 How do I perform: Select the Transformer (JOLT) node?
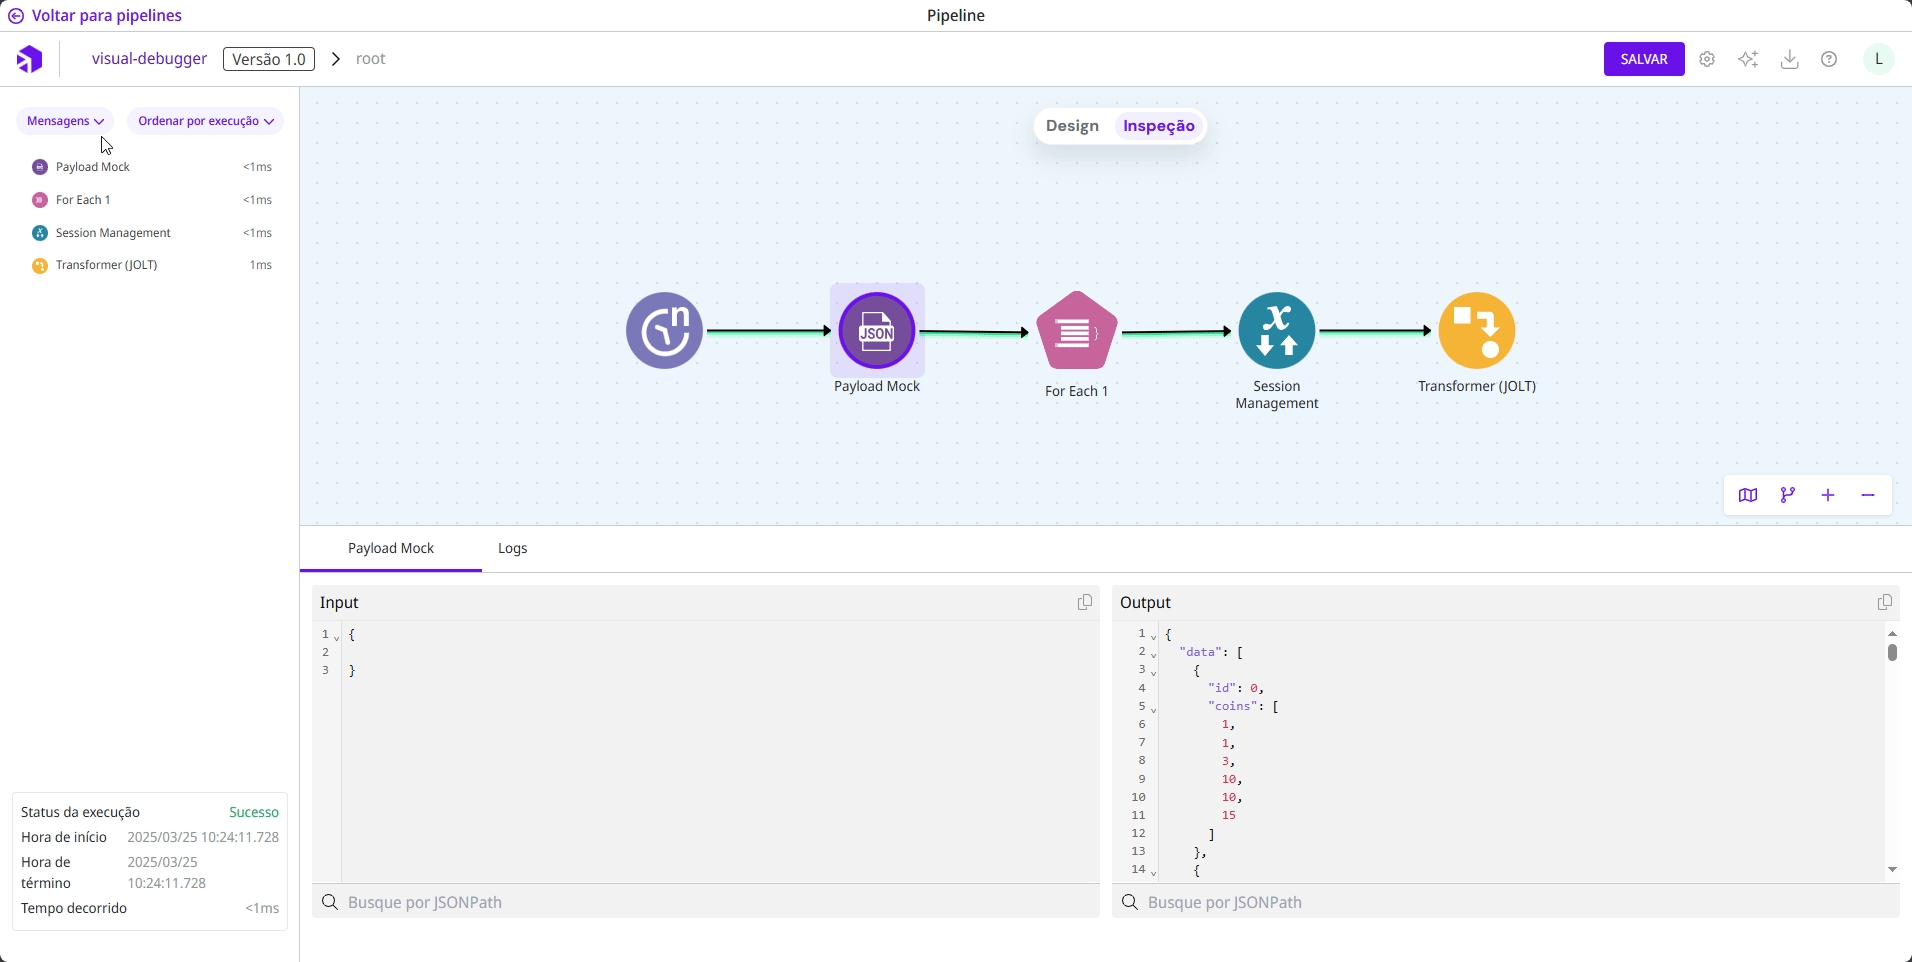coord(1477,331)
